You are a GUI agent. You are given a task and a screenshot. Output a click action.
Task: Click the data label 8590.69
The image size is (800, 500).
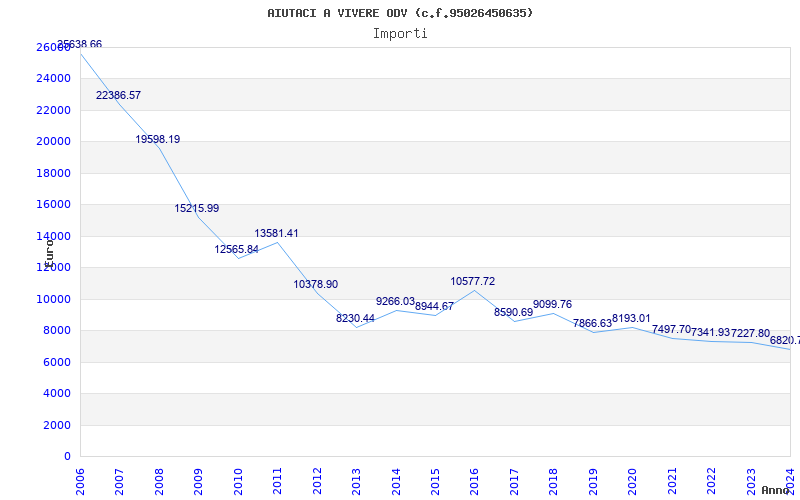[x=513, y=312]
